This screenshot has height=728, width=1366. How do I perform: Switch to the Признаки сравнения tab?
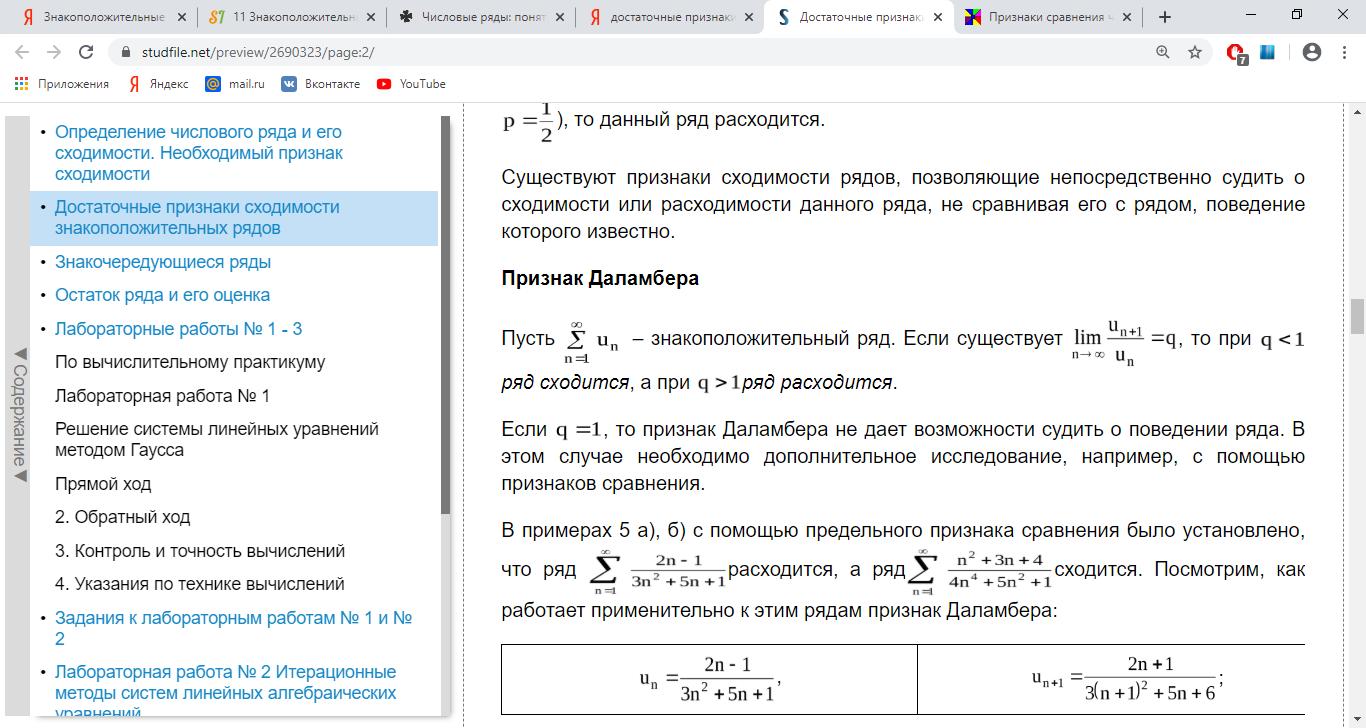[x=1046, y=17]
